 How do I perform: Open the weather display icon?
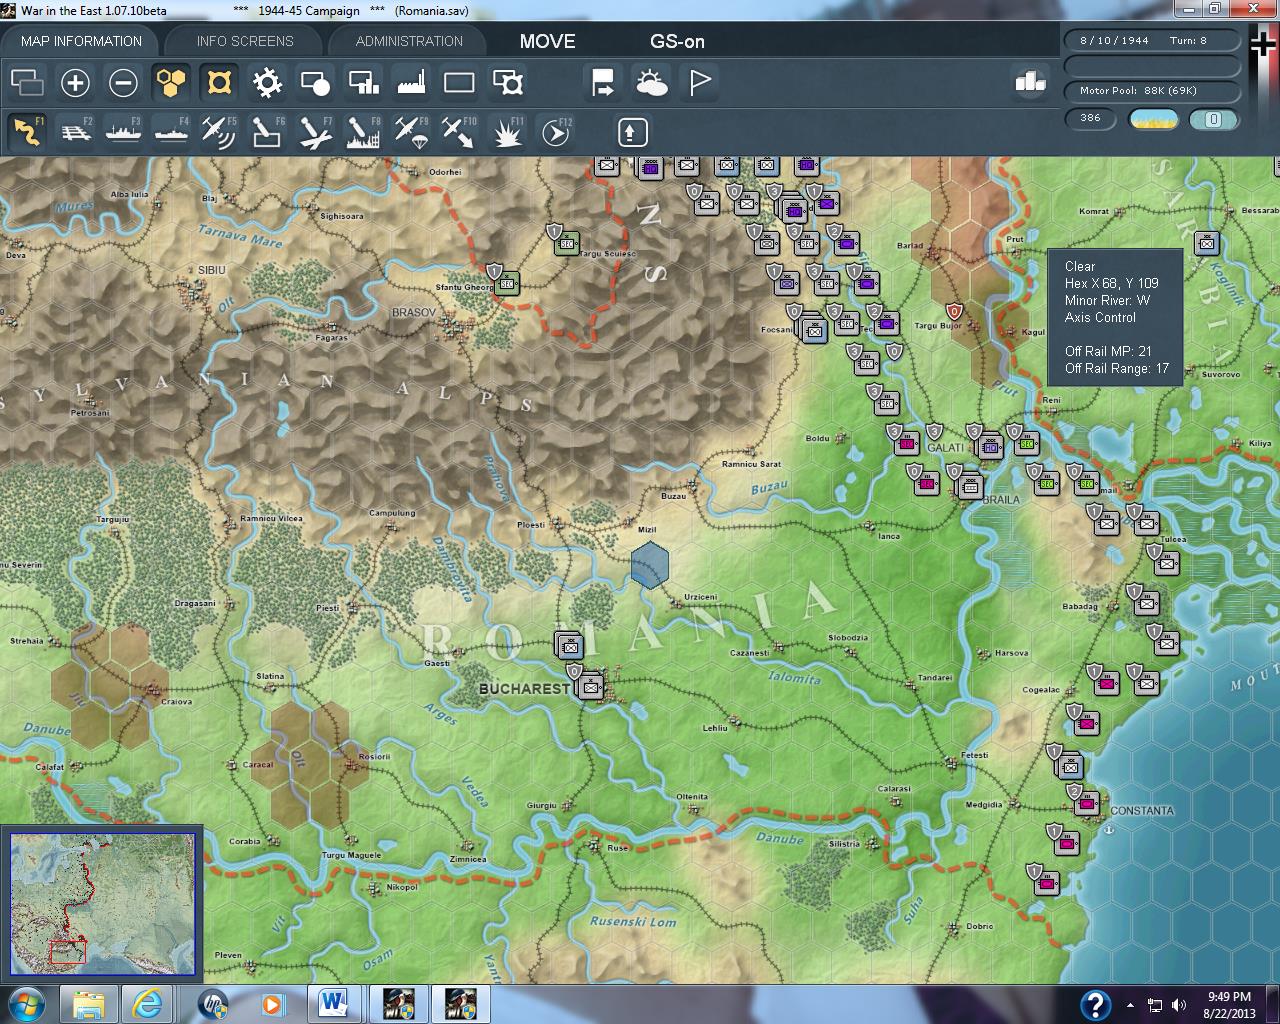coord(652,82)
